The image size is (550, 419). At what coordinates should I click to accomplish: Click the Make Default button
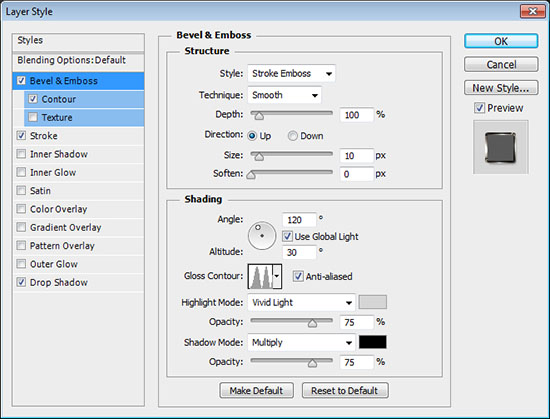256,391
